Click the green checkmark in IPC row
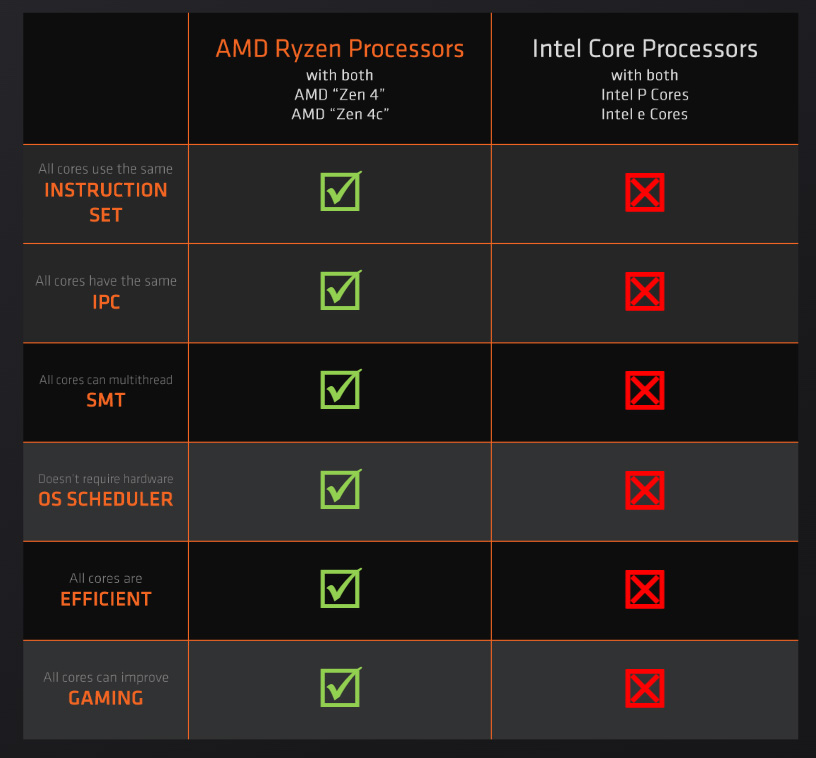The width and height of the screenshot is (816, 758). click(x=341, y=290)
